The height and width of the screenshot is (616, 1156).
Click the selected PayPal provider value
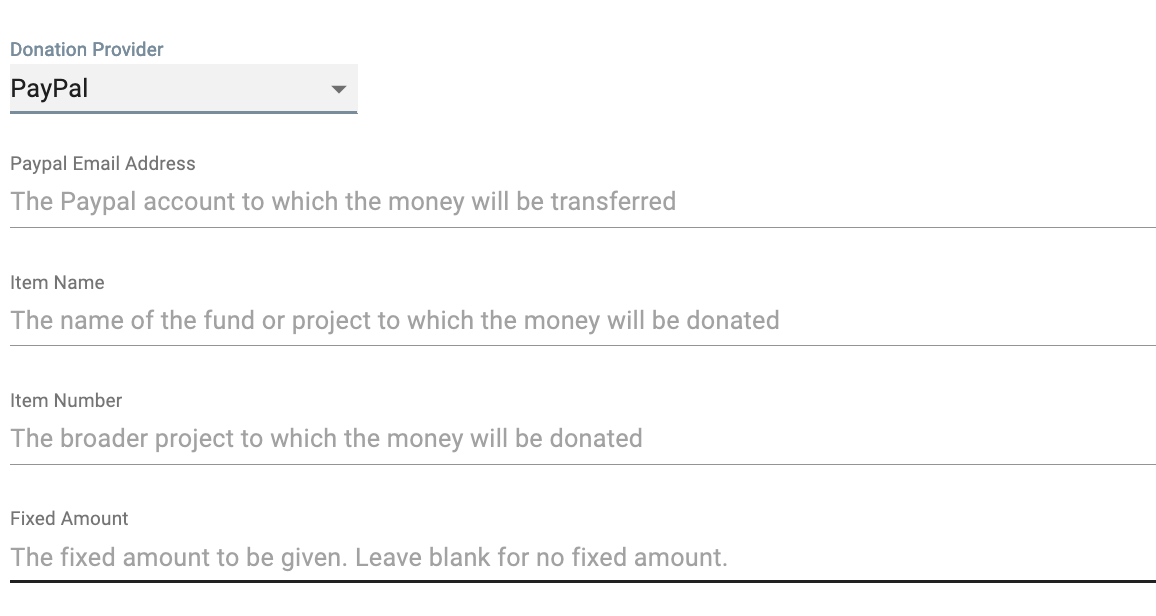[x=50, y=89]
